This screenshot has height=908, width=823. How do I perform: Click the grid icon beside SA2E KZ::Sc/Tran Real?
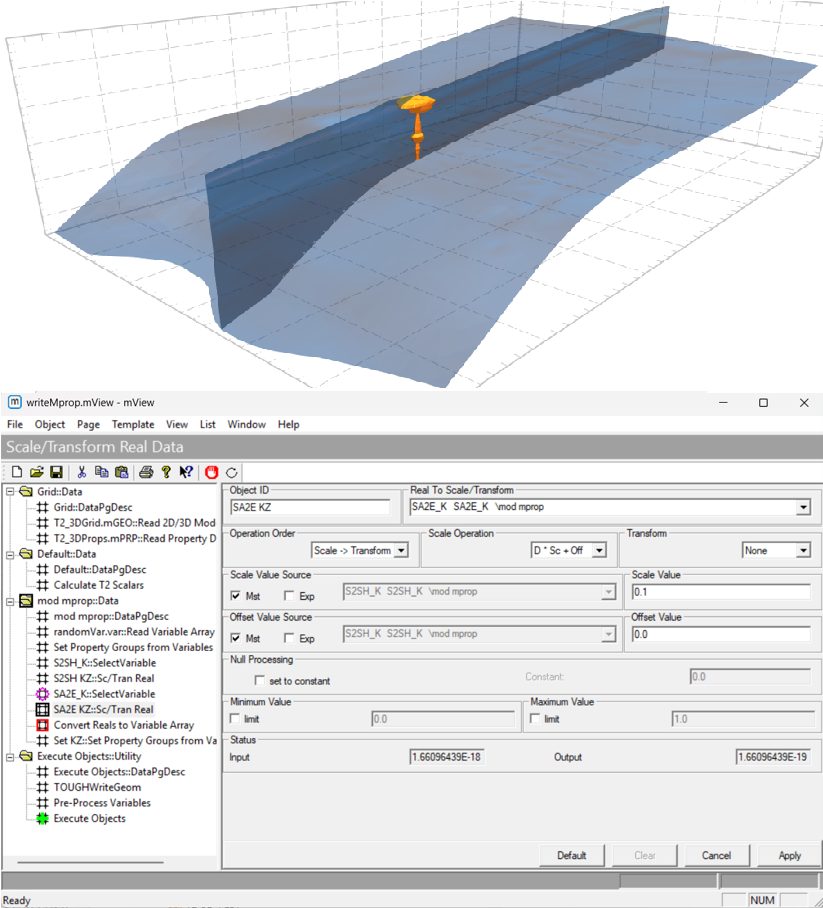pyautogui.click(x=42, y=709)
